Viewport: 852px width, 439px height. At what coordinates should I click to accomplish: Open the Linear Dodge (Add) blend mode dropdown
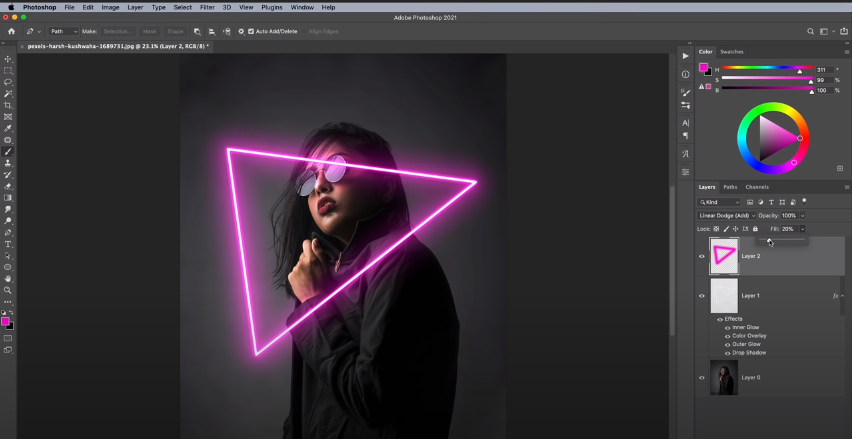[x=725, y=215]
